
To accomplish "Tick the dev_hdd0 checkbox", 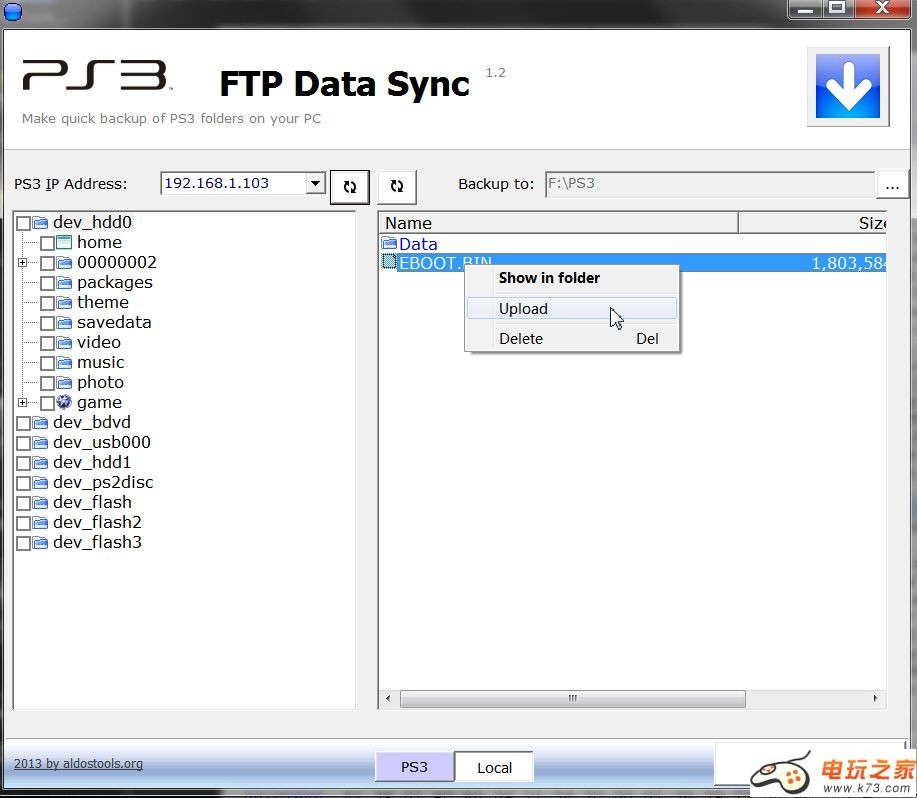I will coord(23,223).
